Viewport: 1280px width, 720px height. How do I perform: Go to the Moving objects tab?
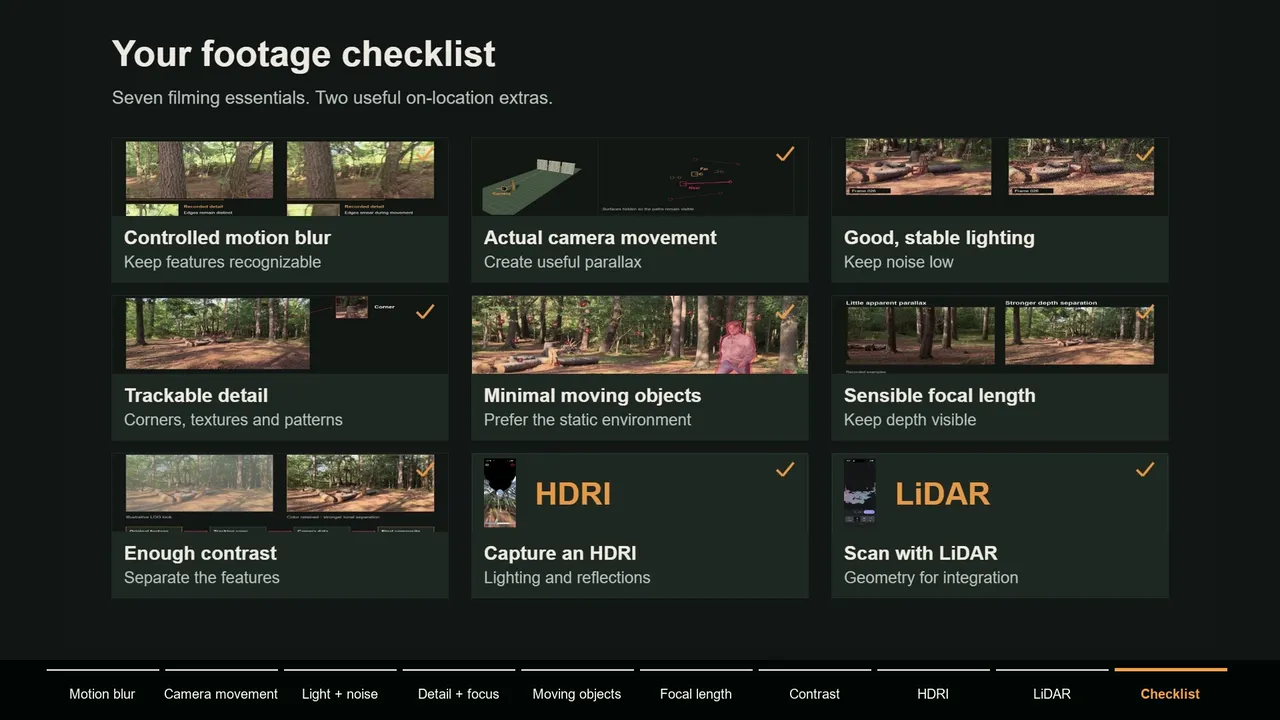pos(577,693)
